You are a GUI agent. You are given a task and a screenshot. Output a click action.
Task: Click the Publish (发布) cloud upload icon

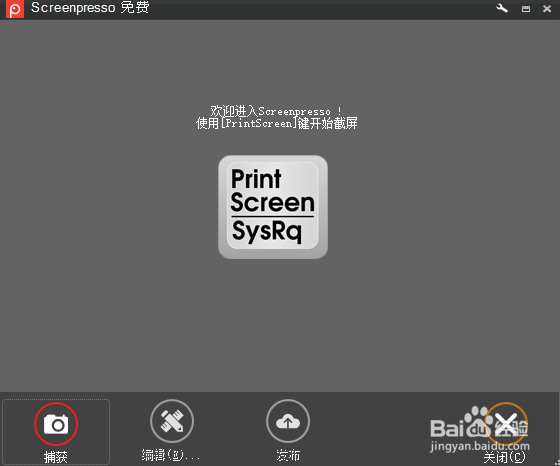click(288, 421)
